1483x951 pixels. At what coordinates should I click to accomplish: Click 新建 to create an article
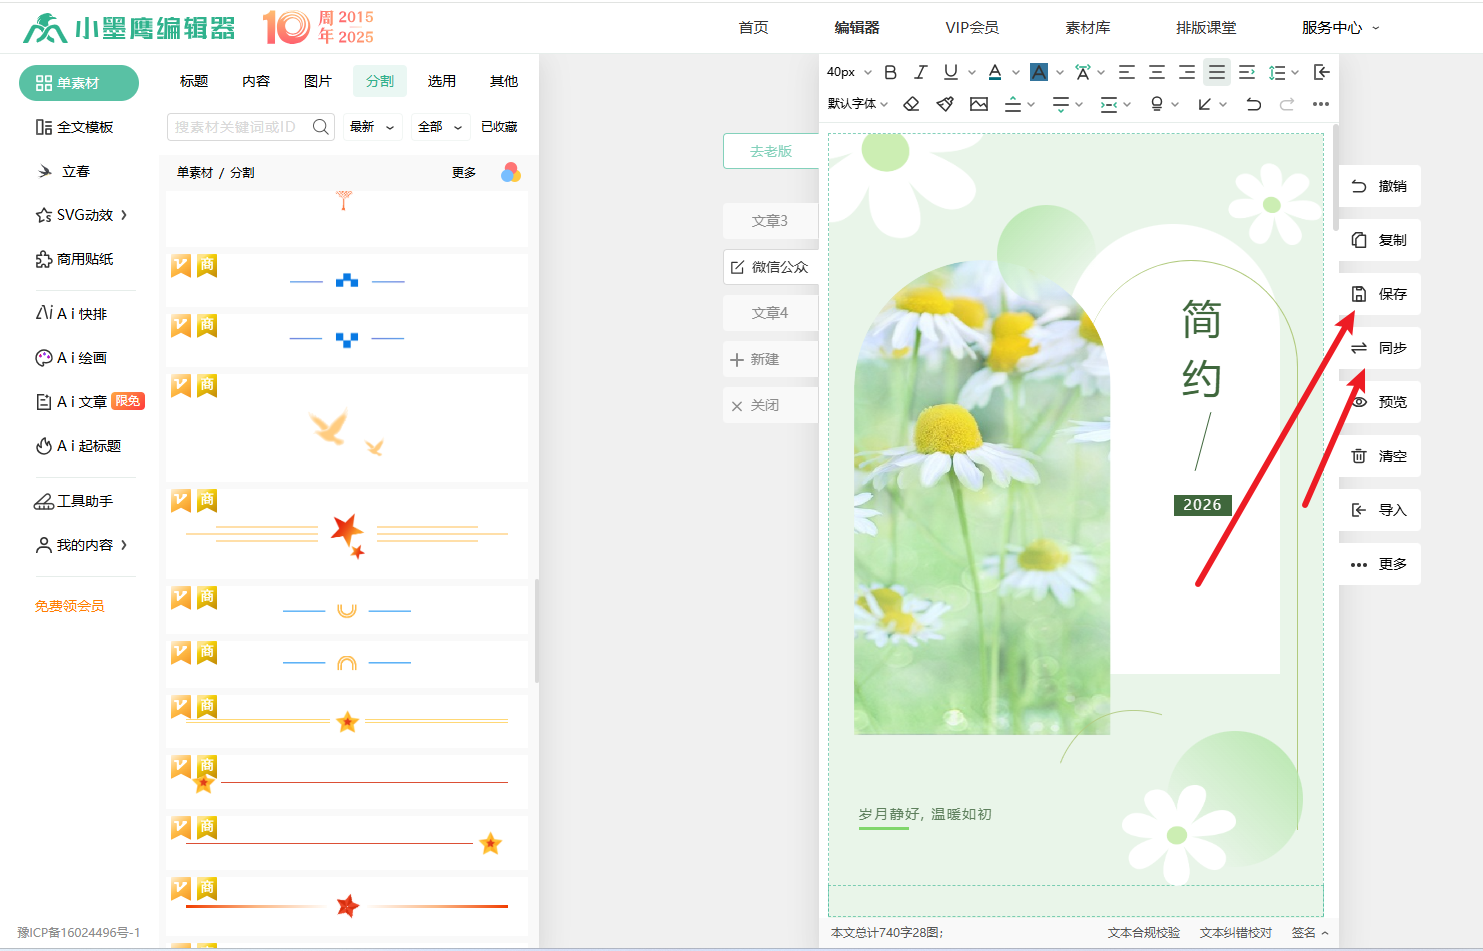[771, 359]
